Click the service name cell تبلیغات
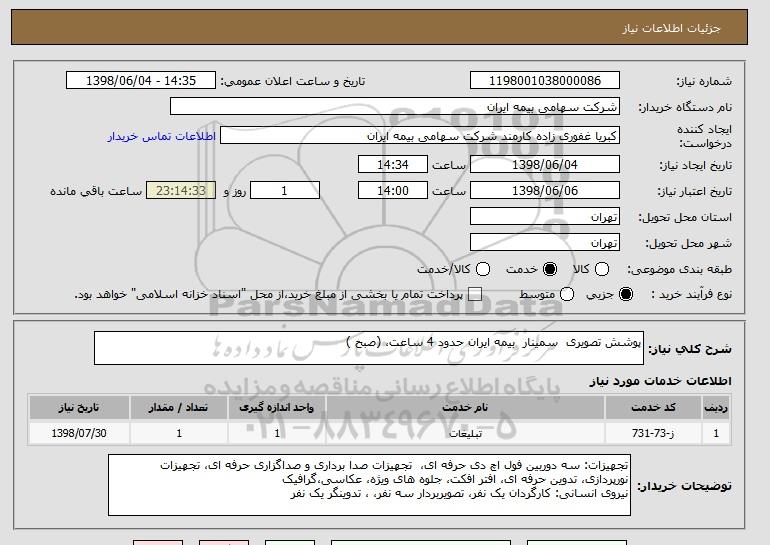770x545 pixels. (x=465, y=433)
